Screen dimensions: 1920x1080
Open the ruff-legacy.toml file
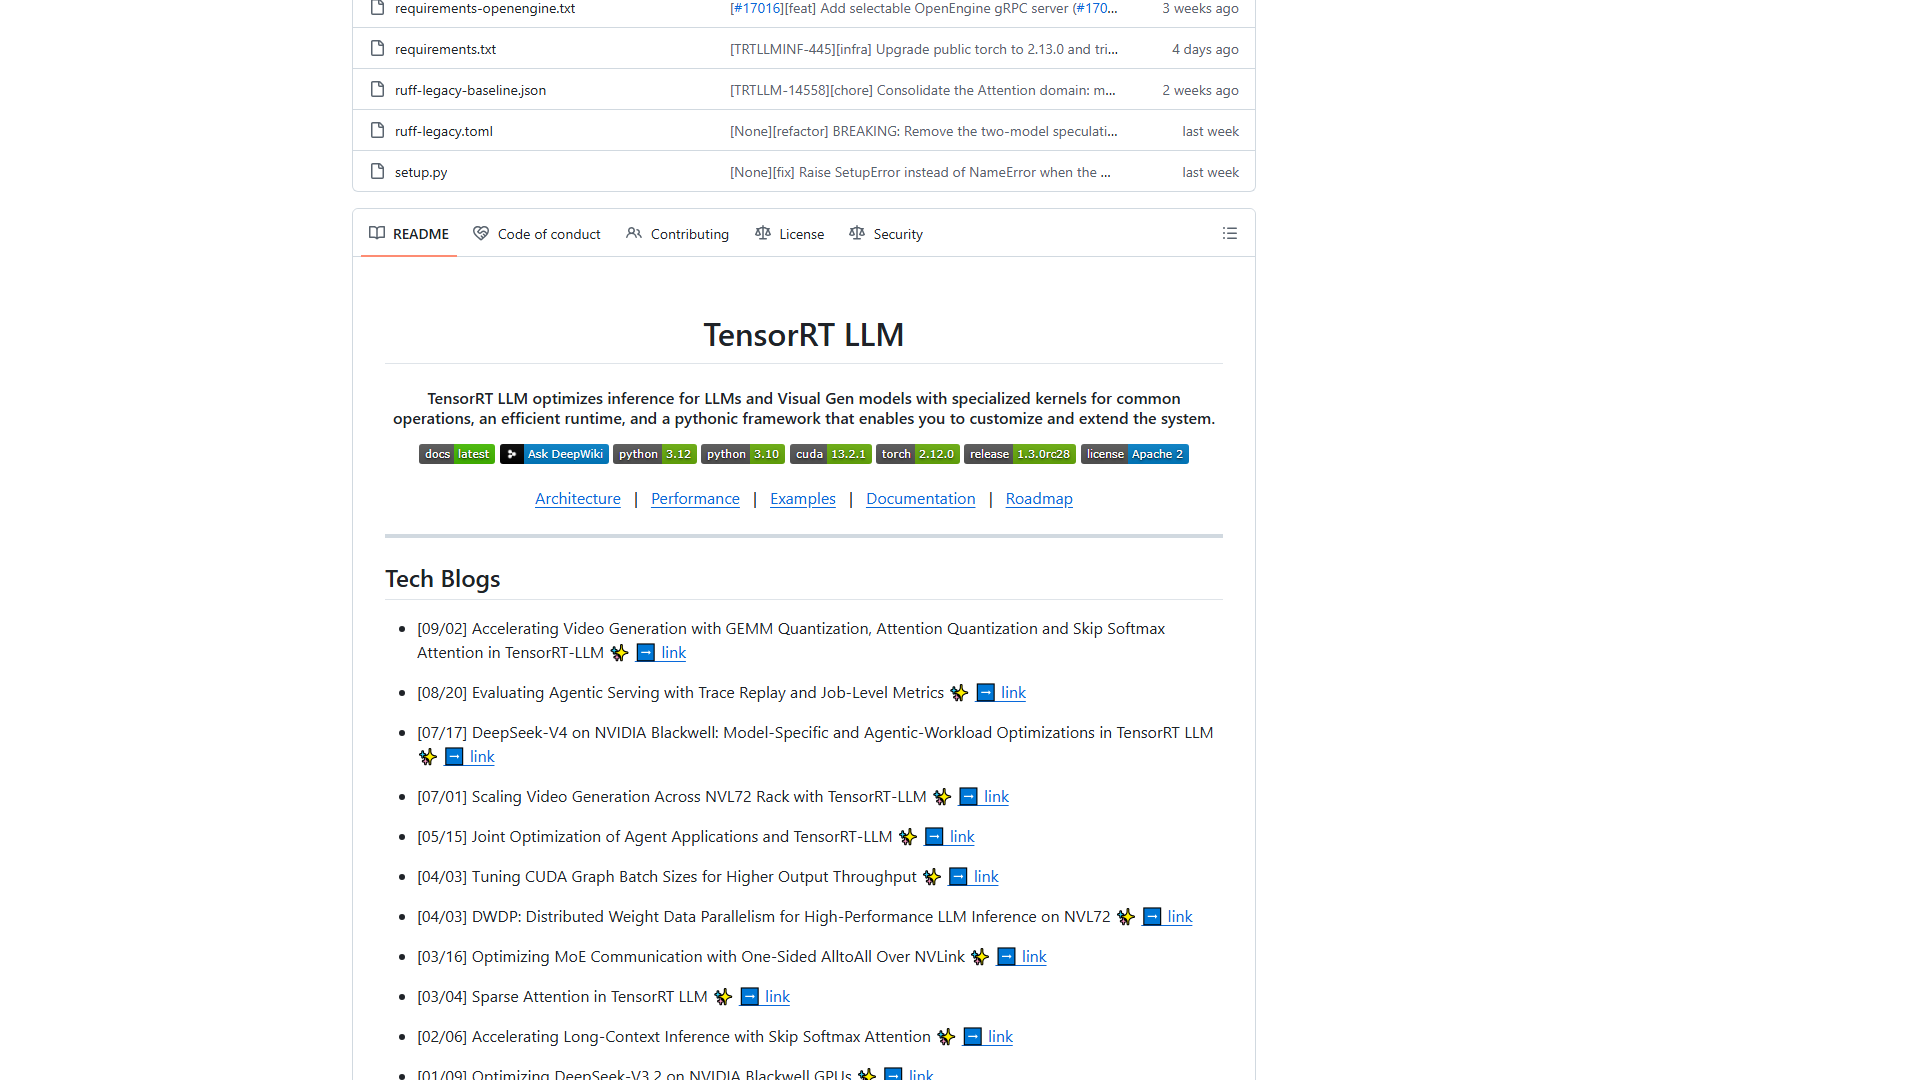click(444, 131)
